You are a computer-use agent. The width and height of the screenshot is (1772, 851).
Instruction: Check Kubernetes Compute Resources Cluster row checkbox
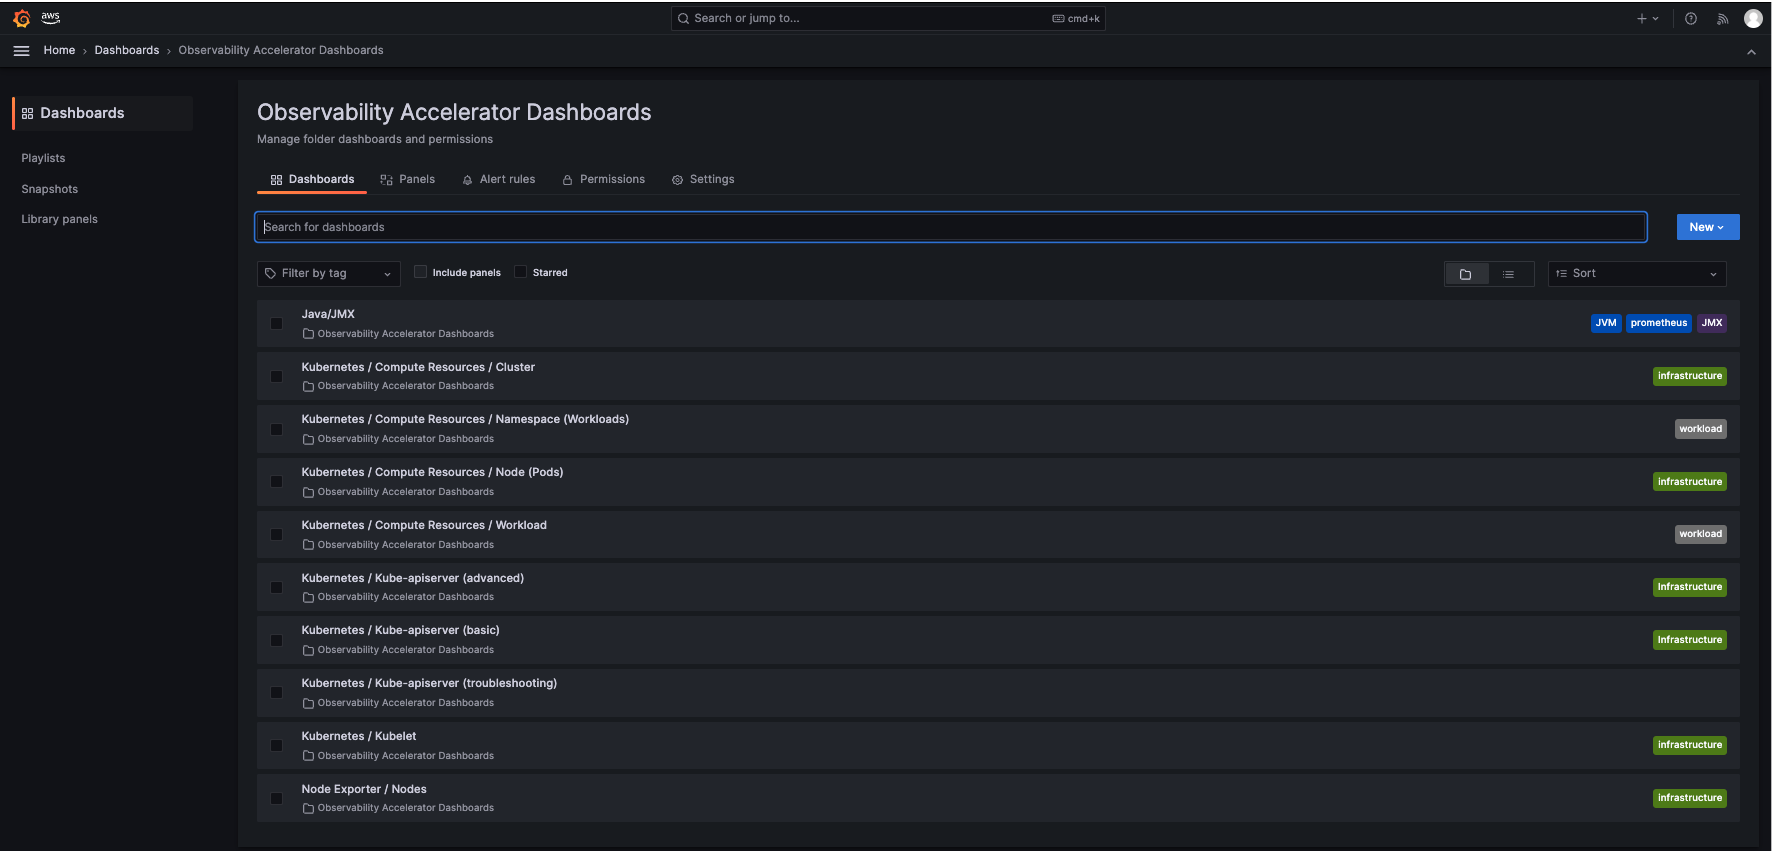coord(276,376)
